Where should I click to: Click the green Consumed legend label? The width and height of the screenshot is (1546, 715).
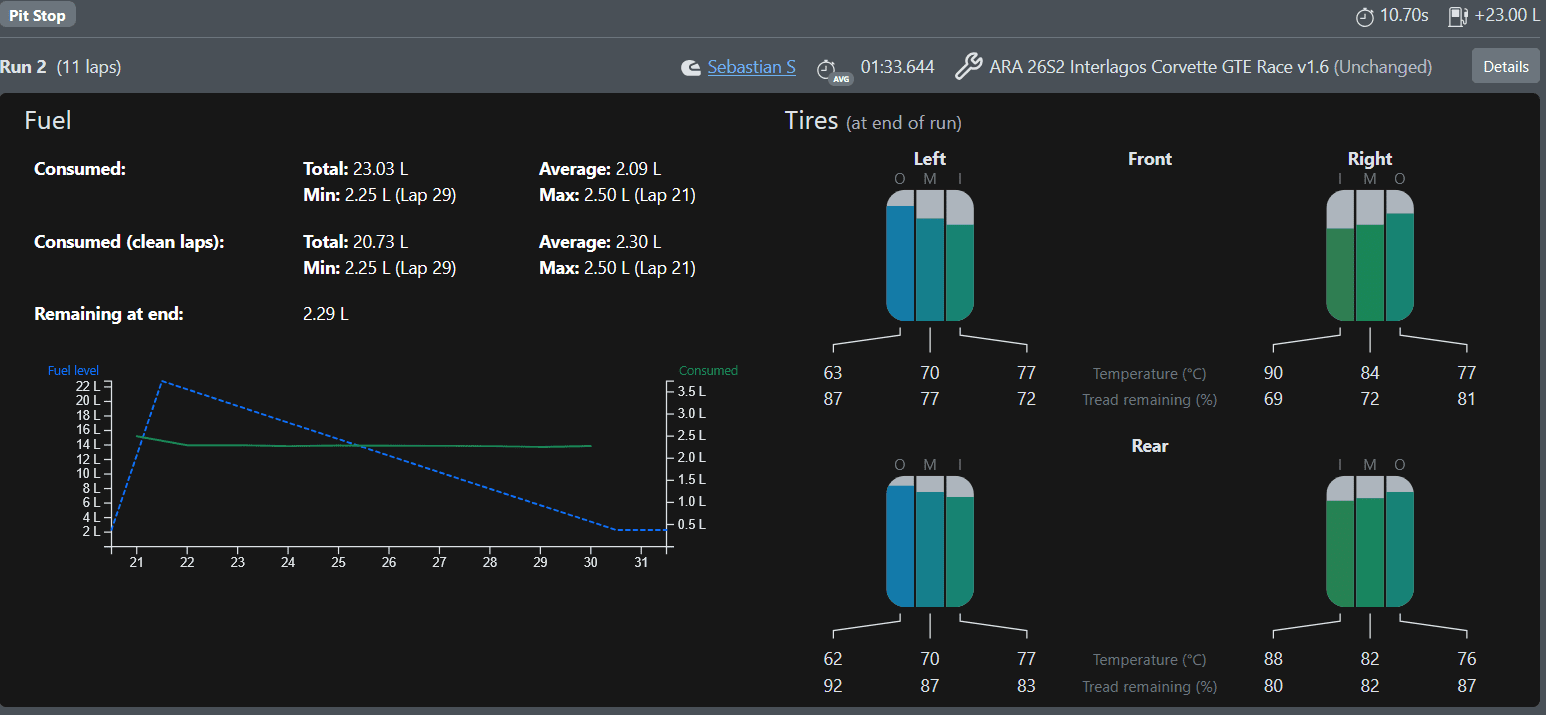point(708,371)
